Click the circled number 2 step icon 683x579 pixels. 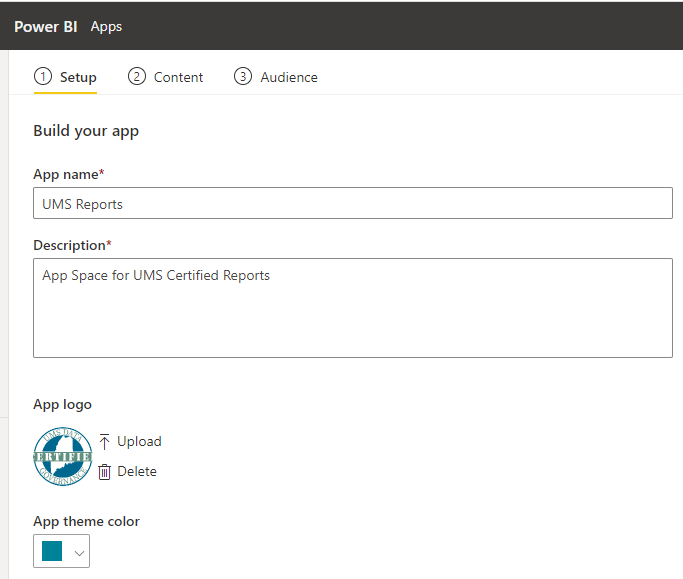point(136,77)
